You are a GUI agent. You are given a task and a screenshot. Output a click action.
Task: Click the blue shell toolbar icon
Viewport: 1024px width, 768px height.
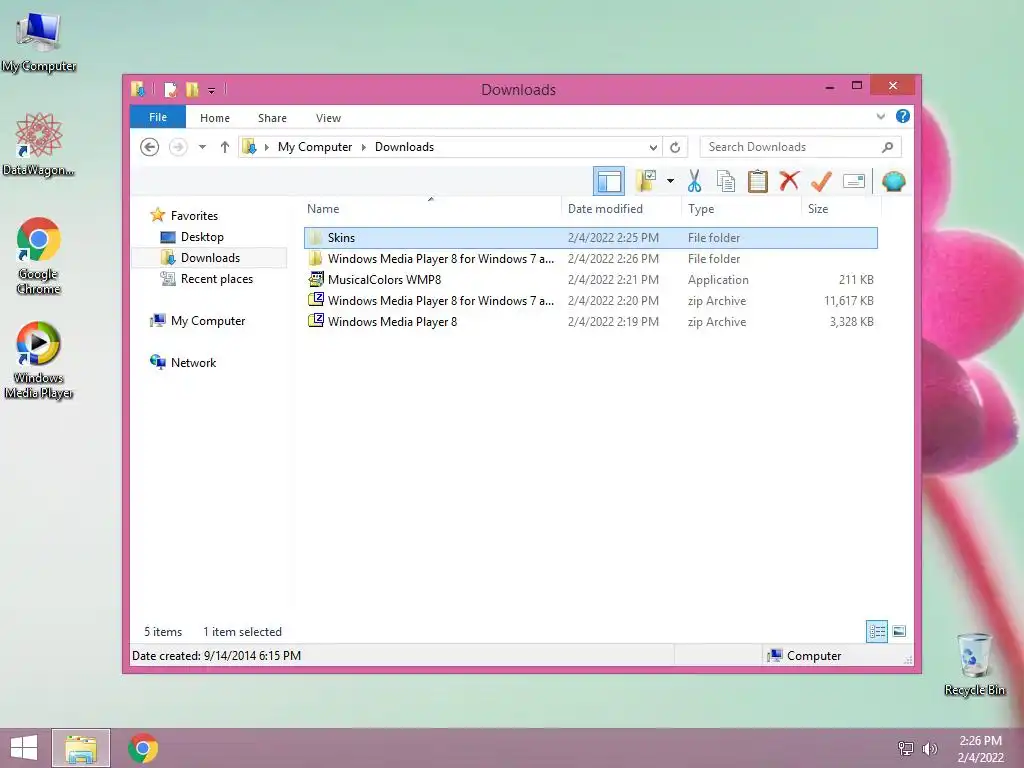point(893,181)
